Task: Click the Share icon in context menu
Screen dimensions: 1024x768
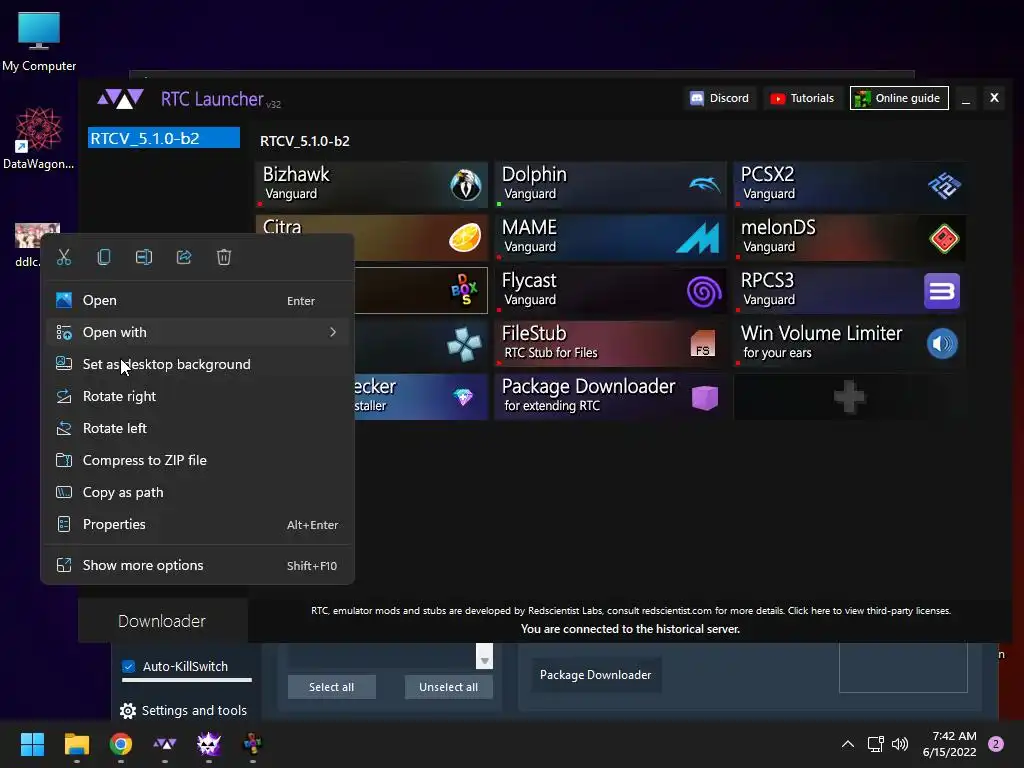Action: click(x=184, y=257)
